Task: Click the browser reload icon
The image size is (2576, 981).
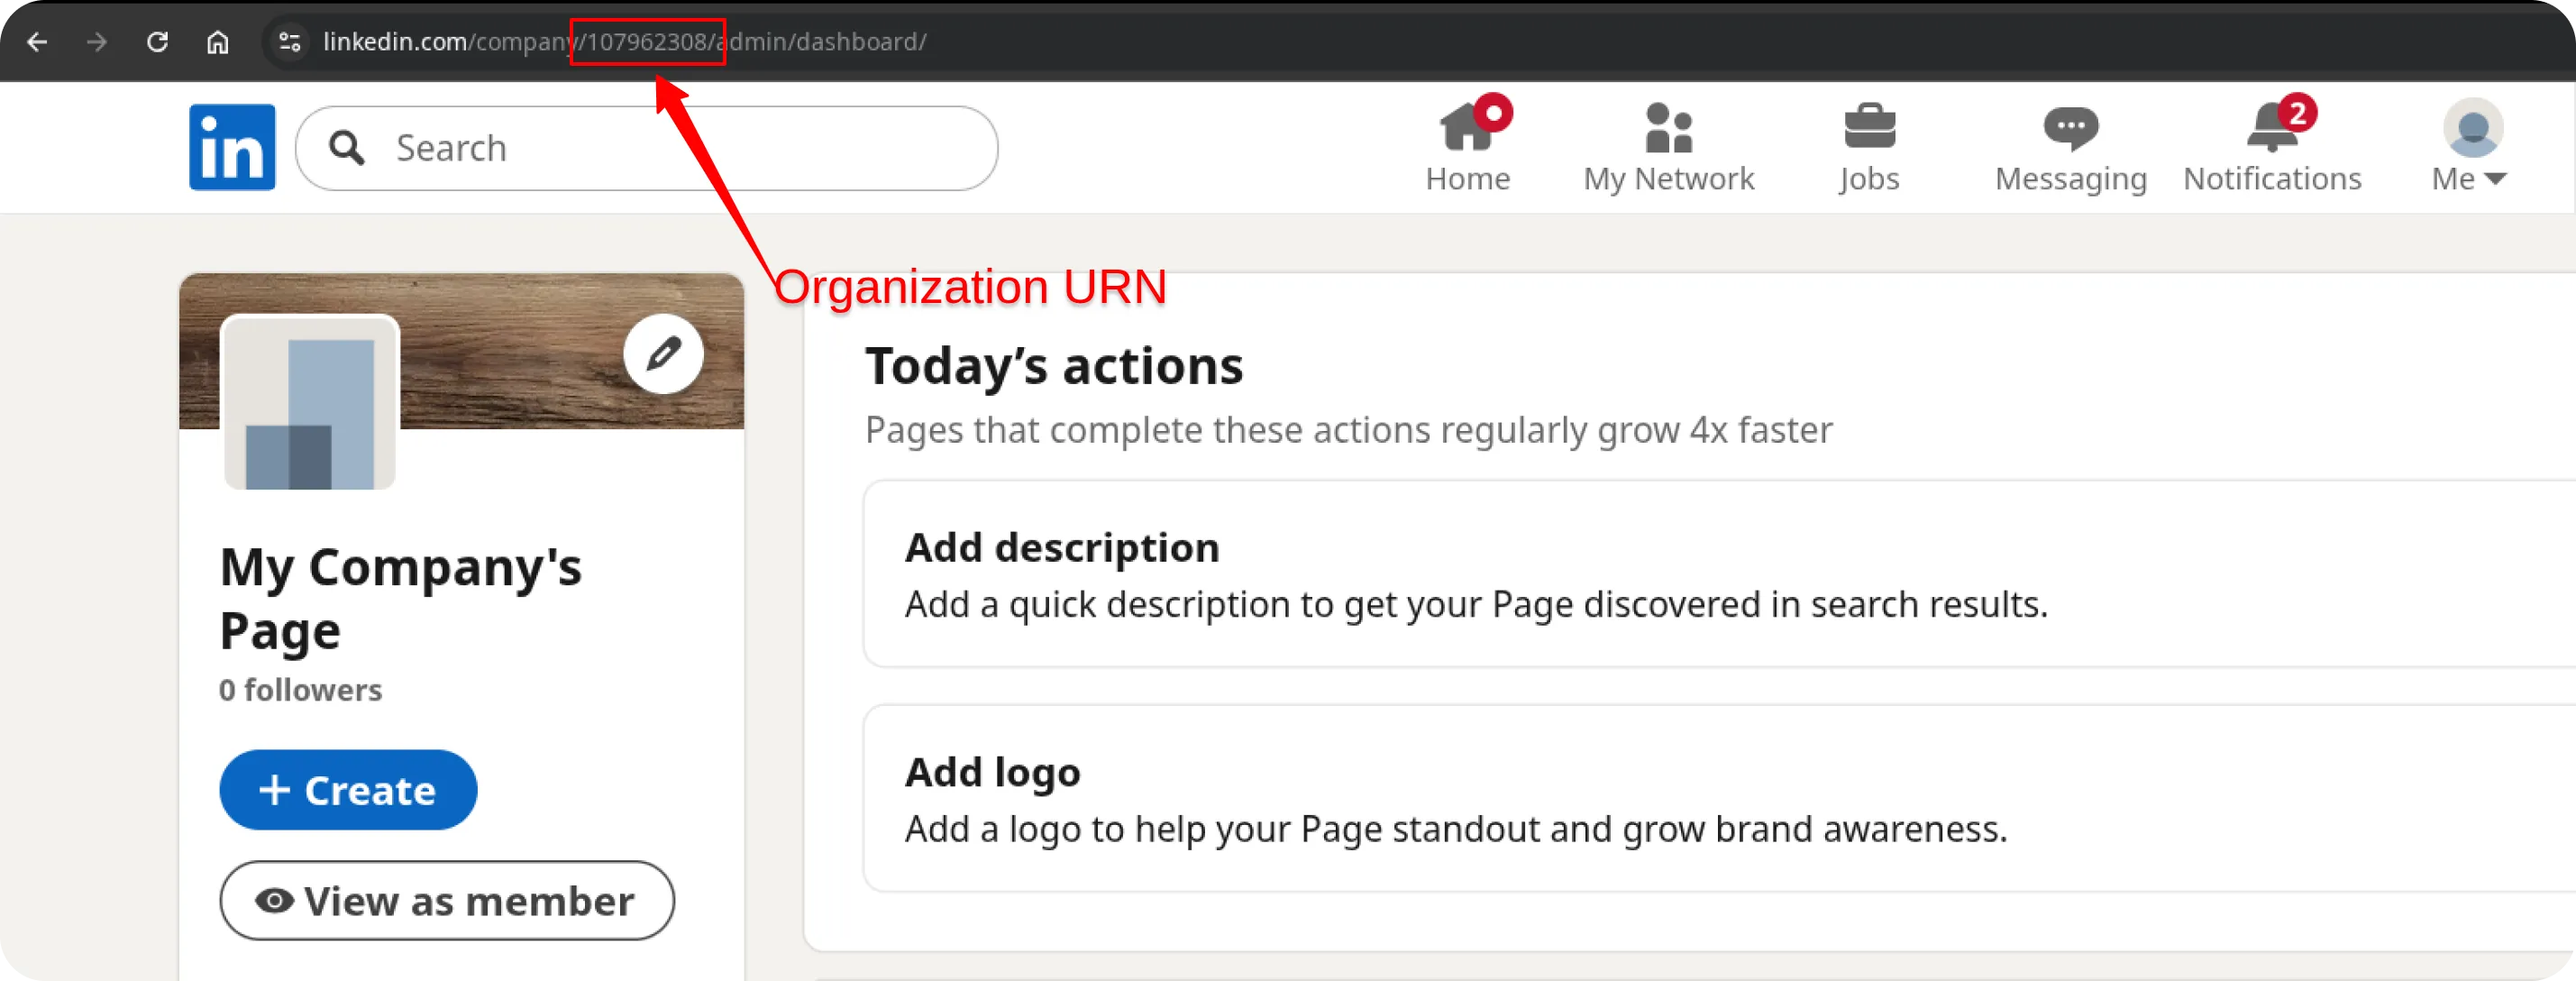Action: [157, 42]
